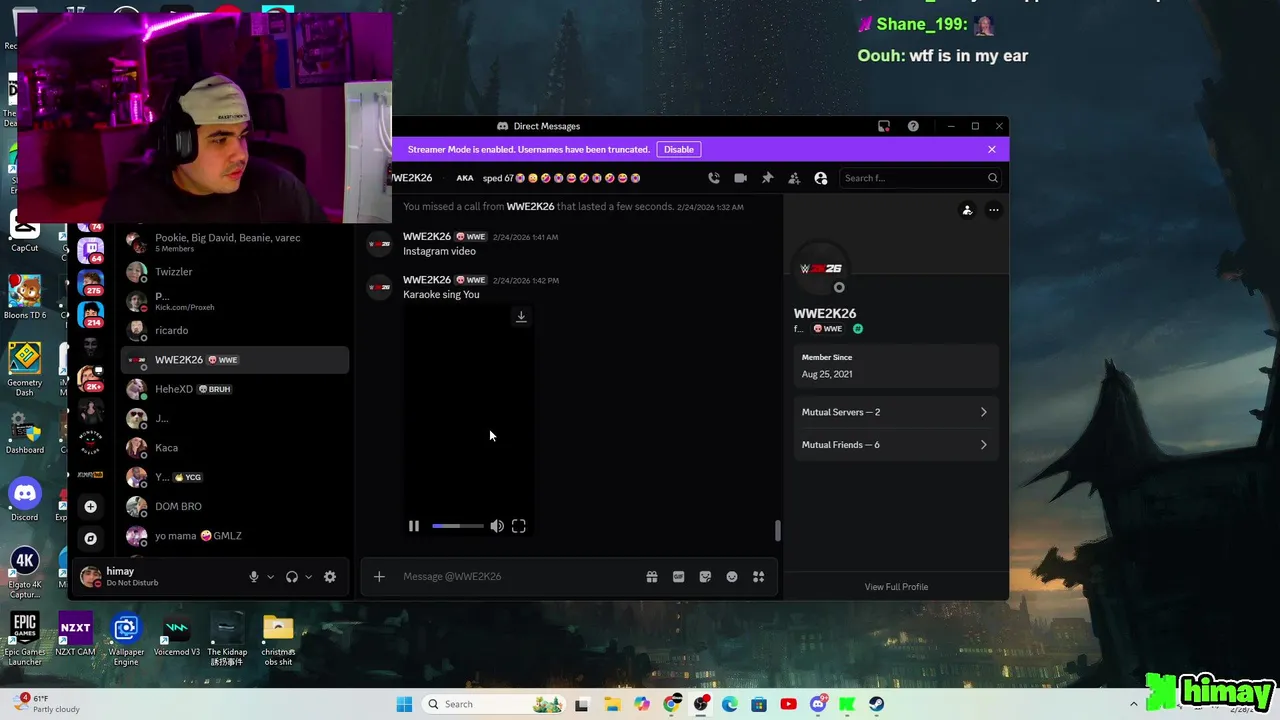The height and width of the screenshot is (720, 1280).
Task: Toggle the user profile panel icon
Action: point(821,178)
